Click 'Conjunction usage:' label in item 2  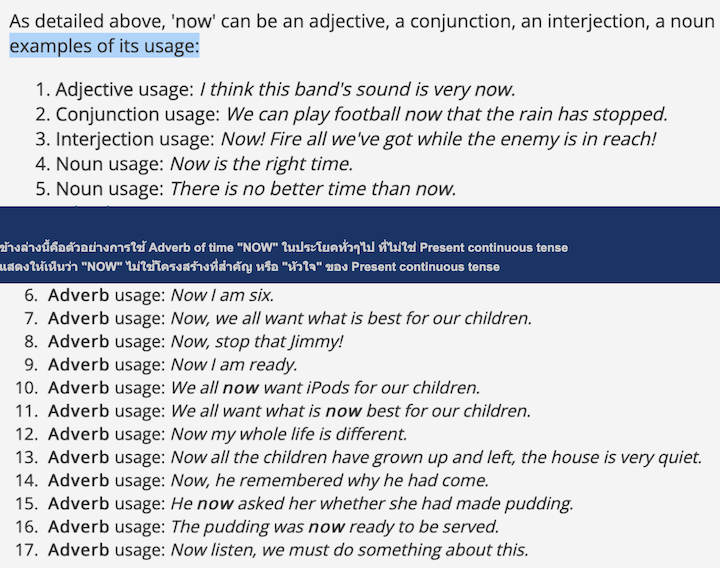(x=138, y=114)
